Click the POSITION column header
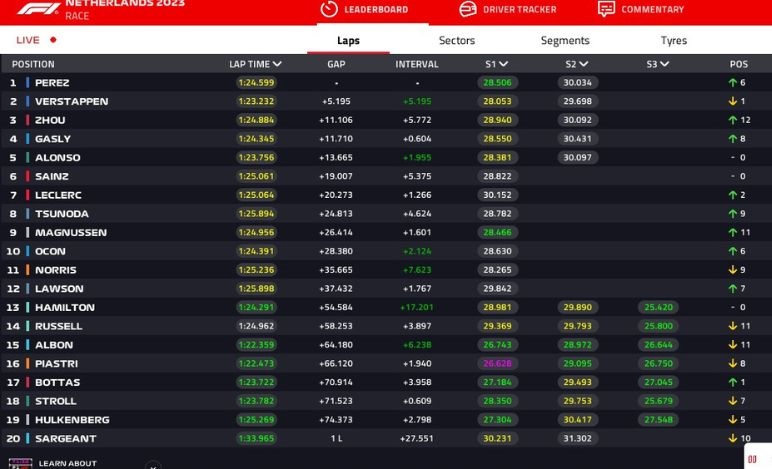772x469 pixels. [x=33, y=64]
